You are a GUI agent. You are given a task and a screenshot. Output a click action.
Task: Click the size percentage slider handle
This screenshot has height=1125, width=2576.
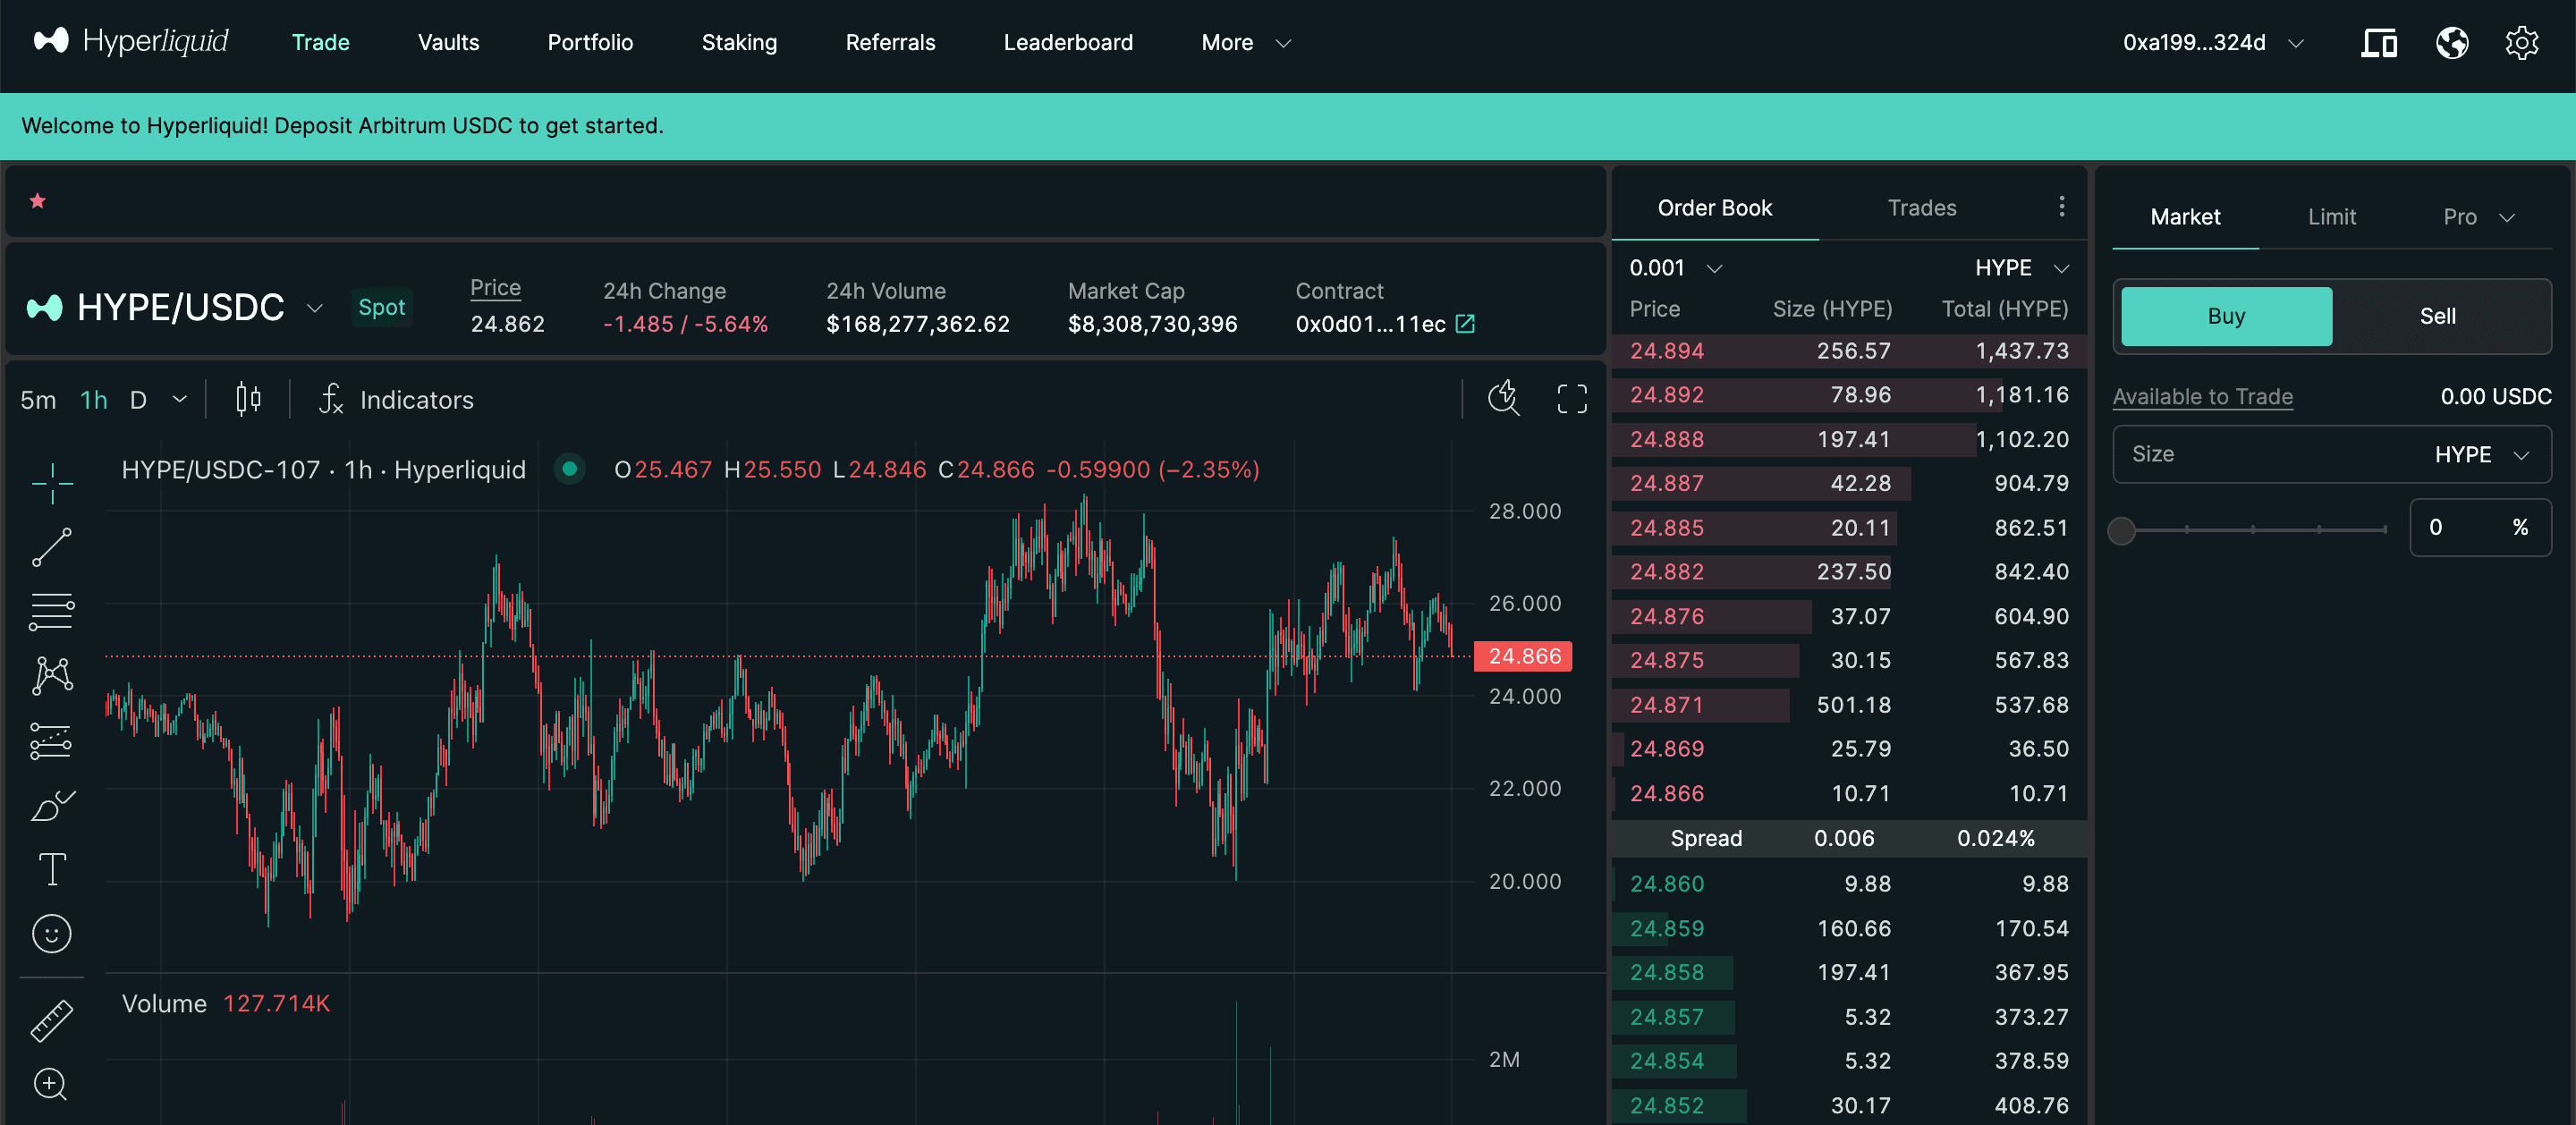[x=2121, y=530]
